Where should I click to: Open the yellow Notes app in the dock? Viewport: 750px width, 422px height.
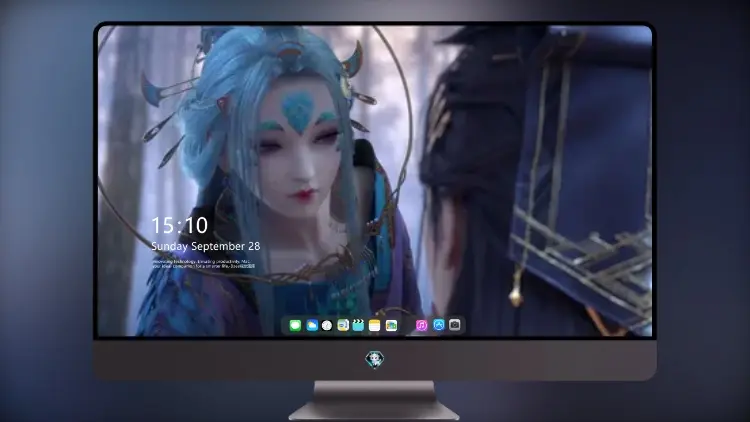[x=375, y=326]
